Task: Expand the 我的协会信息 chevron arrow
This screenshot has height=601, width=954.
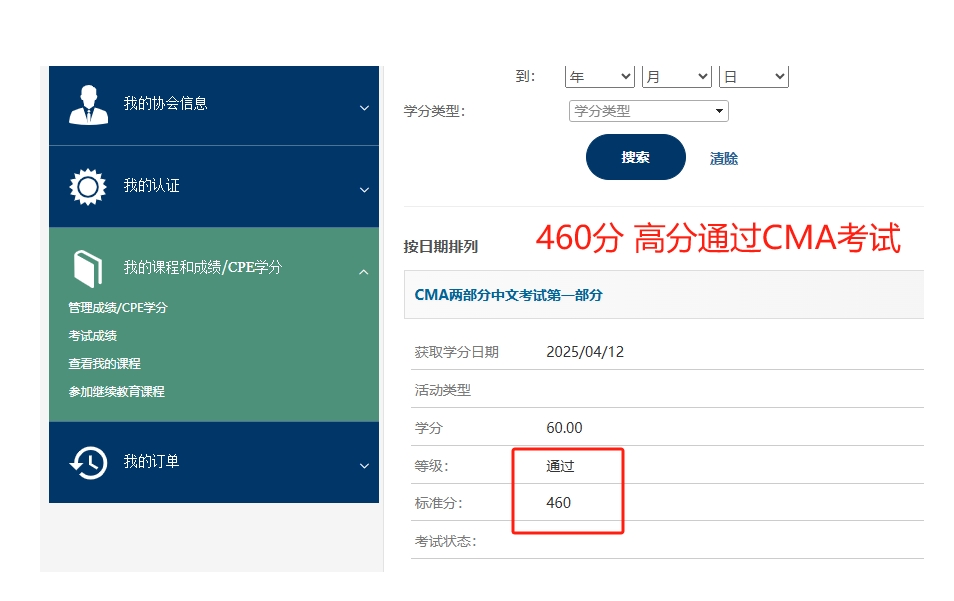Action: tap(364, 107)
